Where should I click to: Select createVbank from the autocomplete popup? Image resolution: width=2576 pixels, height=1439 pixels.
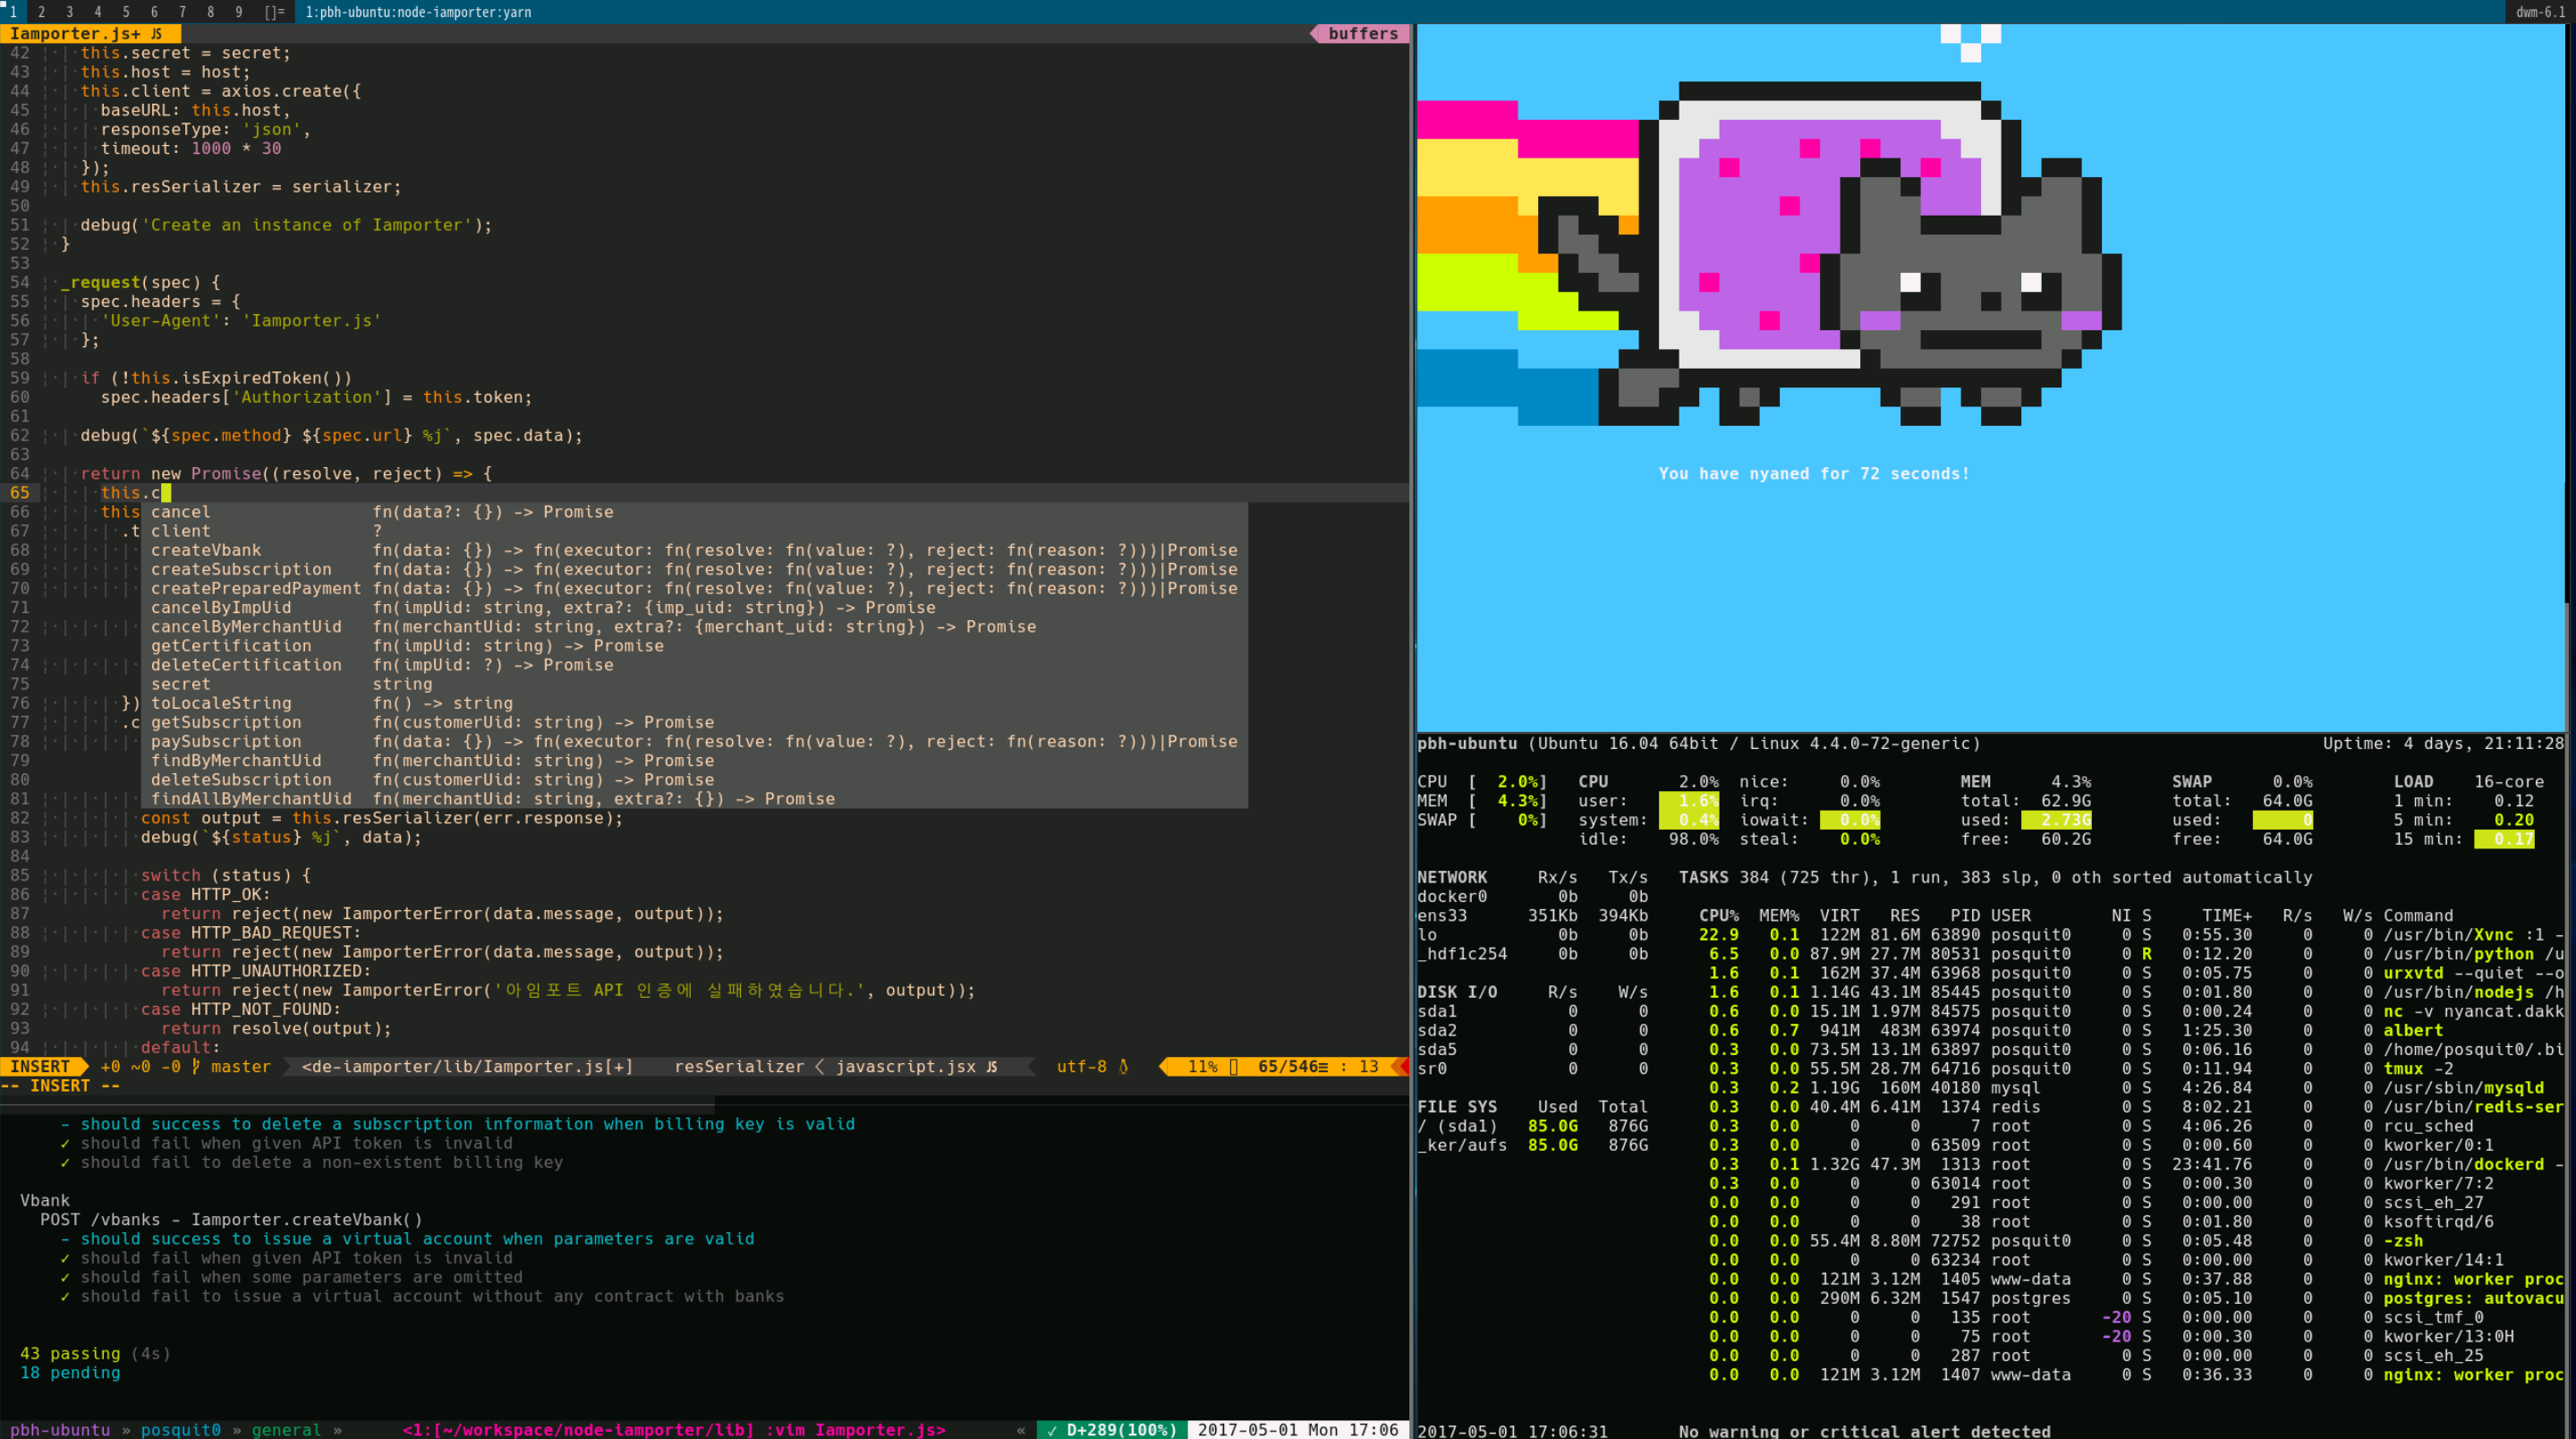[206, 550]
